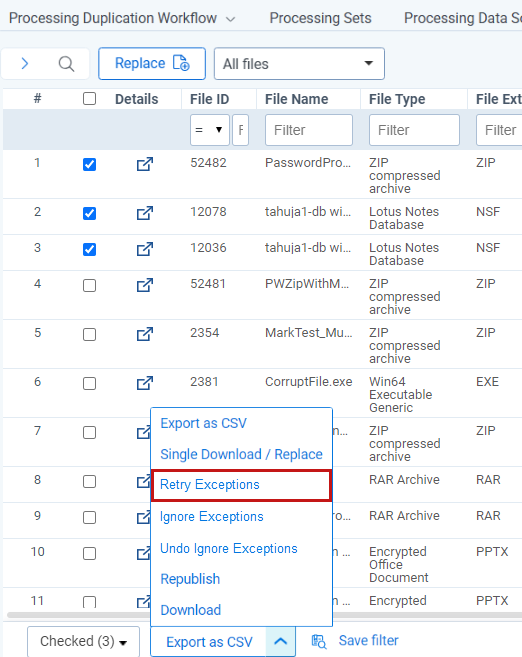Image resolution: width=522 pixels, height=657 pixels.
Task: Click the bottom Export as CSV button
Action: point(209,642)
